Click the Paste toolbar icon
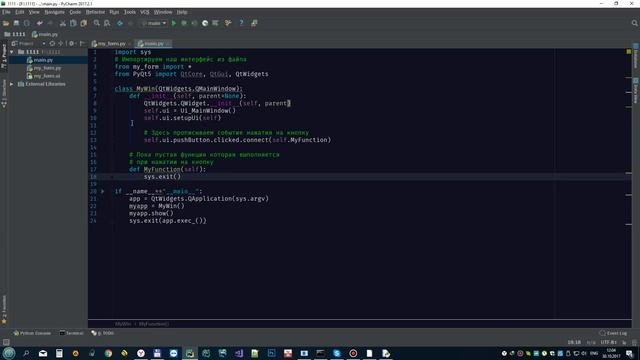Viewport: 640px width, 360px height. [x=84, y=23]
